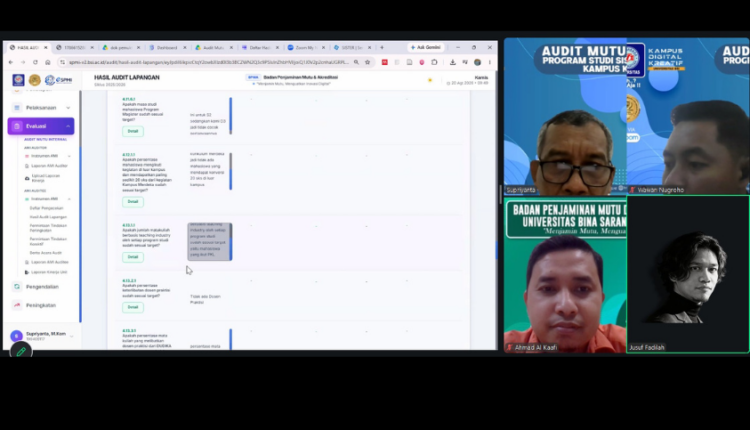Reload the page with the refresh icon
This screenshot has width=750, height=430.
(x=35, y=62)
